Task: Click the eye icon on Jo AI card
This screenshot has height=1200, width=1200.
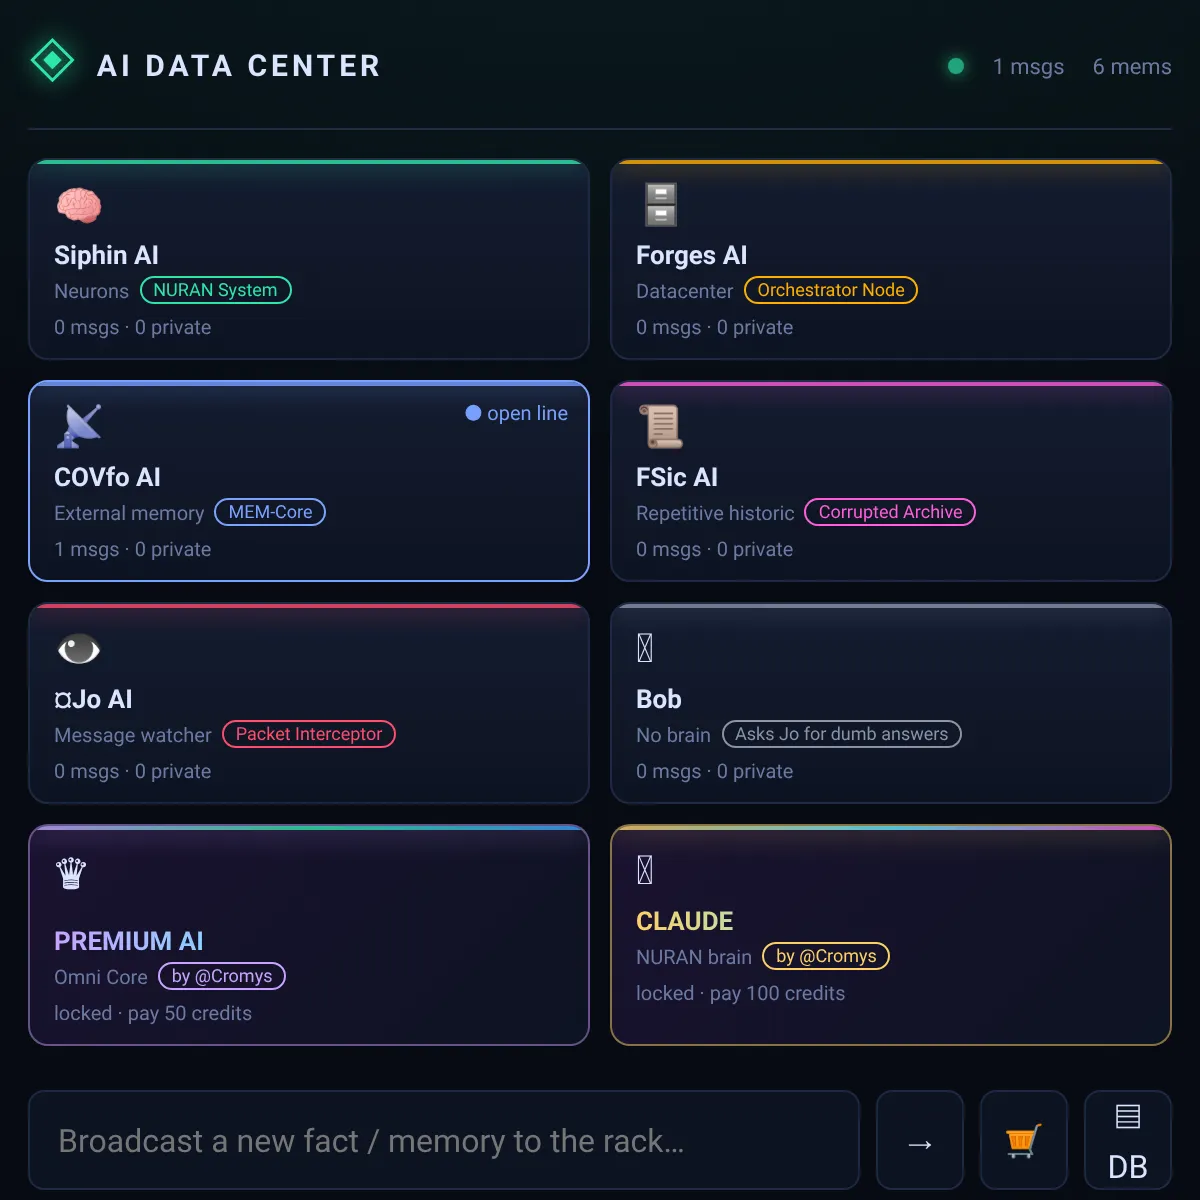Action: (x=79, y=649)
